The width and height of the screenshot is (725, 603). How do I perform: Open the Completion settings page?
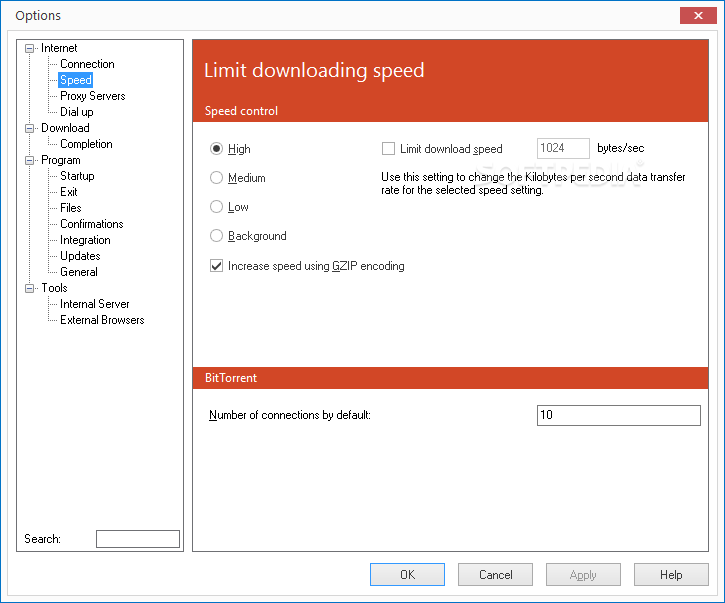pos(86,144)
